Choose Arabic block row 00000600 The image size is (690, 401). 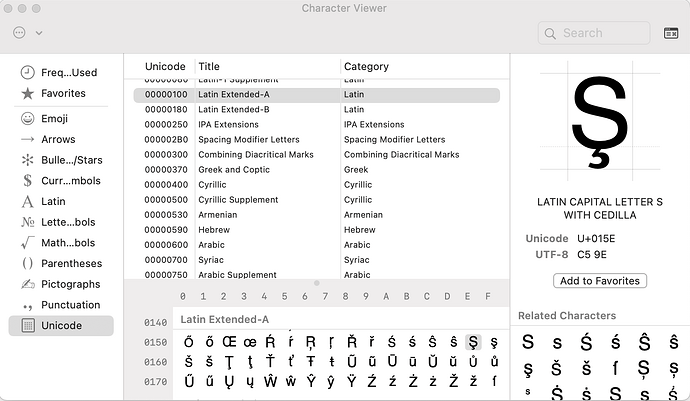[x=316, y=245]
